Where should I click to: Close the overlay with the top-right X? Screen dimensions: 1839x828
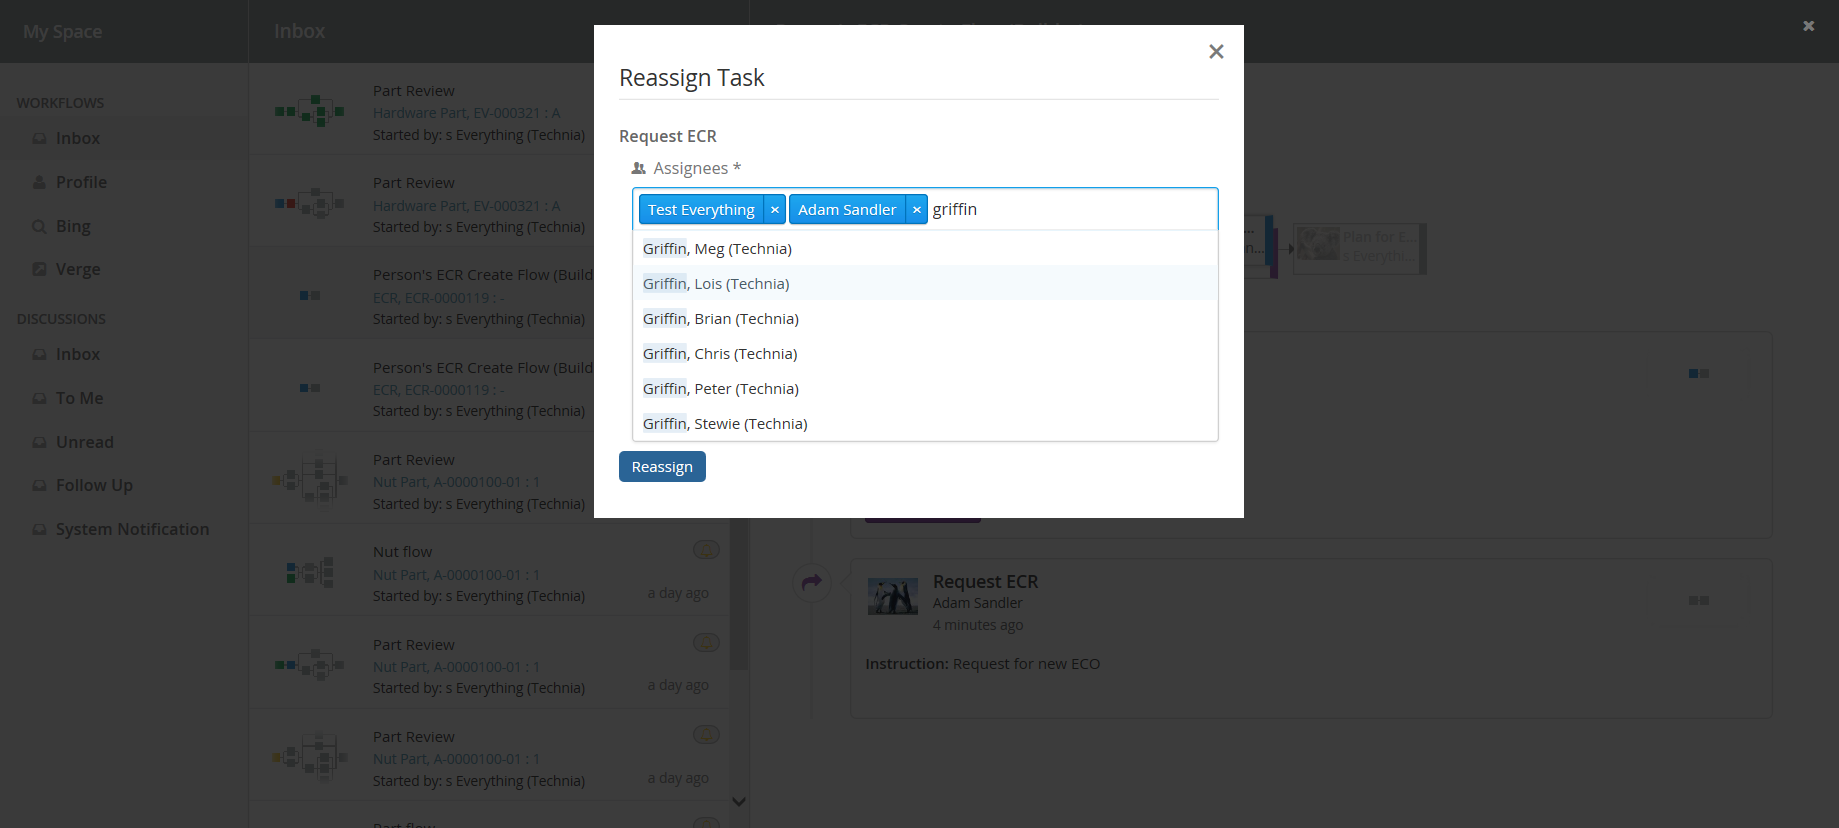(x=1808, y=26)
